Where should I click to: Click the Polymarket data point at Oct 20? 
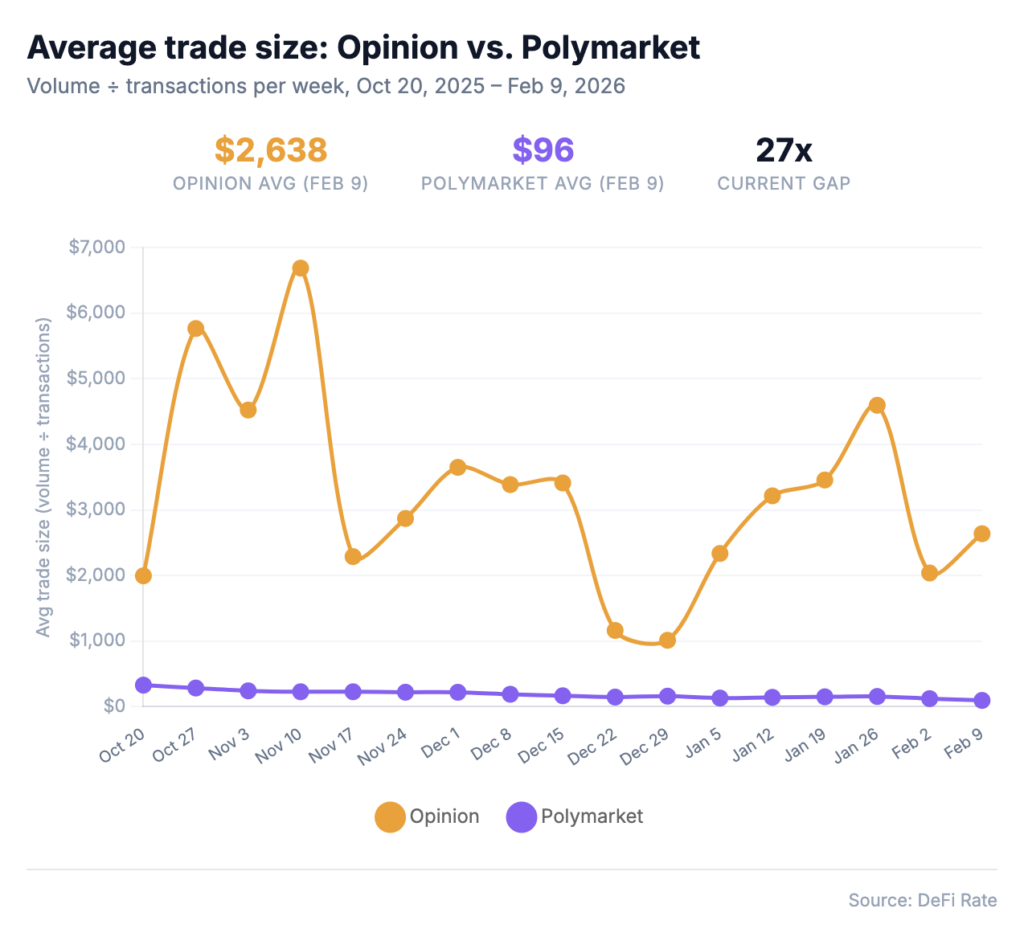click(143, 685)
